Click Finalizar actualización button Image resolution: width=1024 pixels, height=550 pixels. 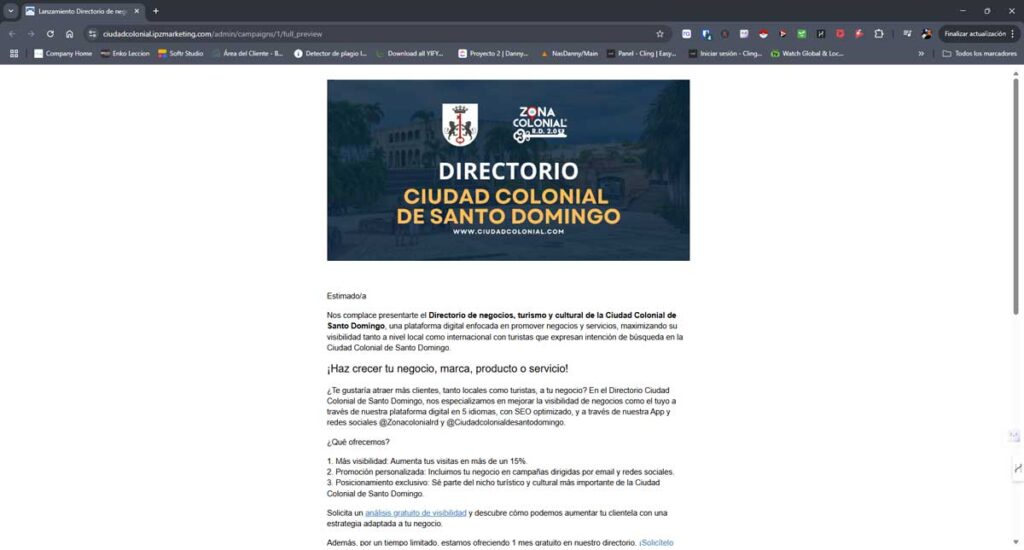pos(975,34)
